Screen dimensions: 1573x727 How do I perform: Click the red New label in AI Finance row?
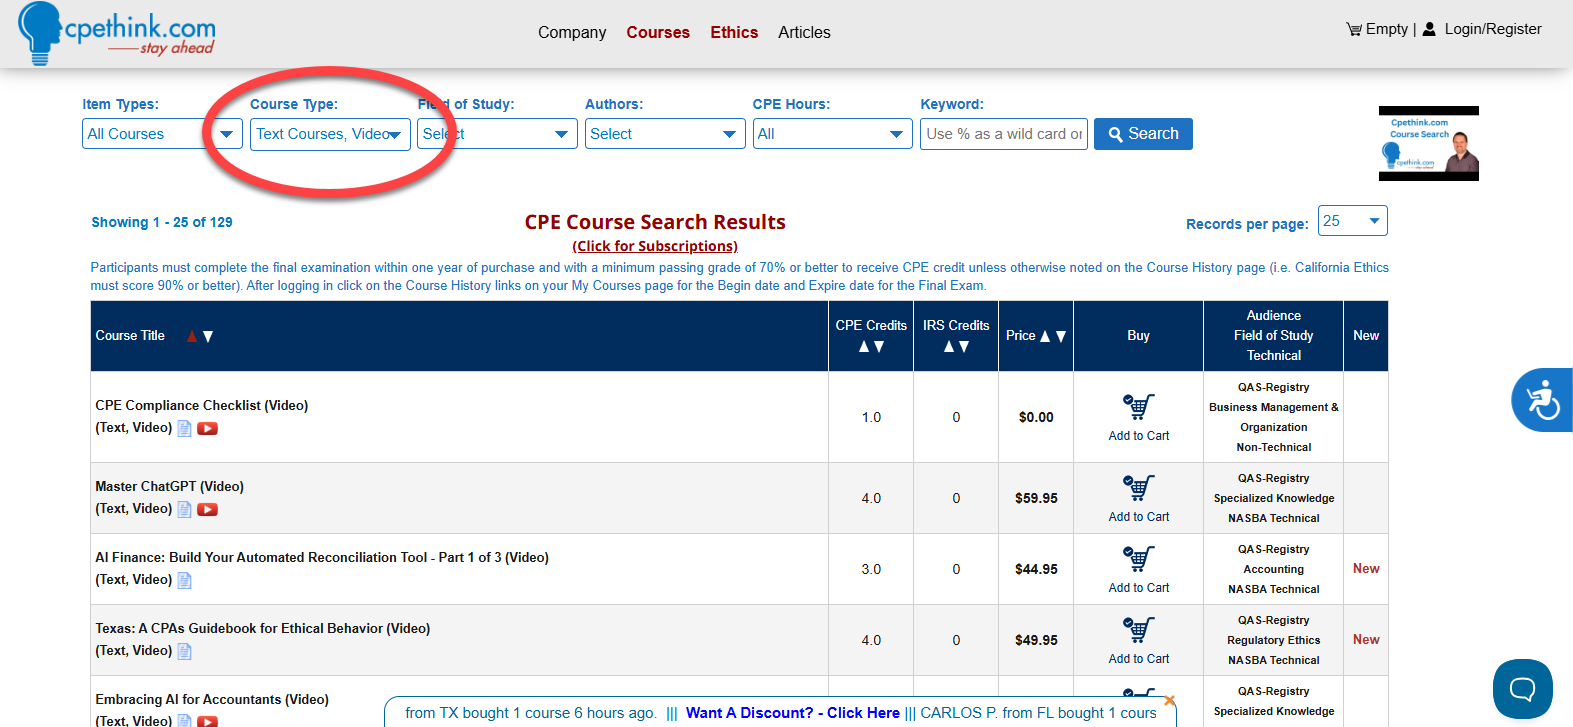(x=1366, y=568)
